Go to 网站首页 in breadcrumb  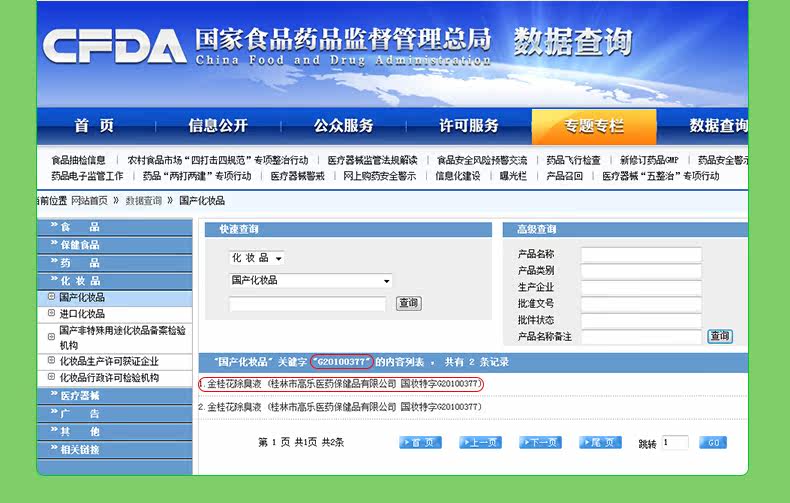[89, 201]
